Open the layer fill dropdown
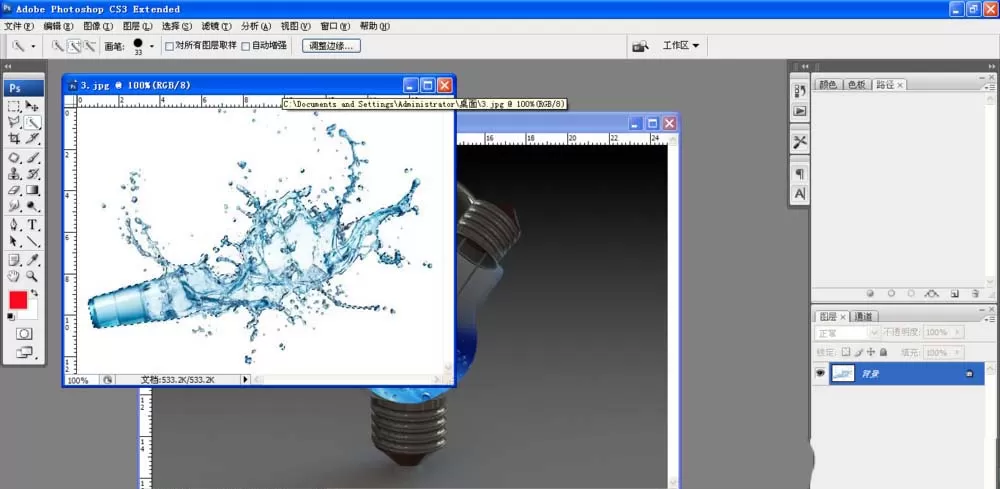This screenshot has height=489, width=1000. 957,353
